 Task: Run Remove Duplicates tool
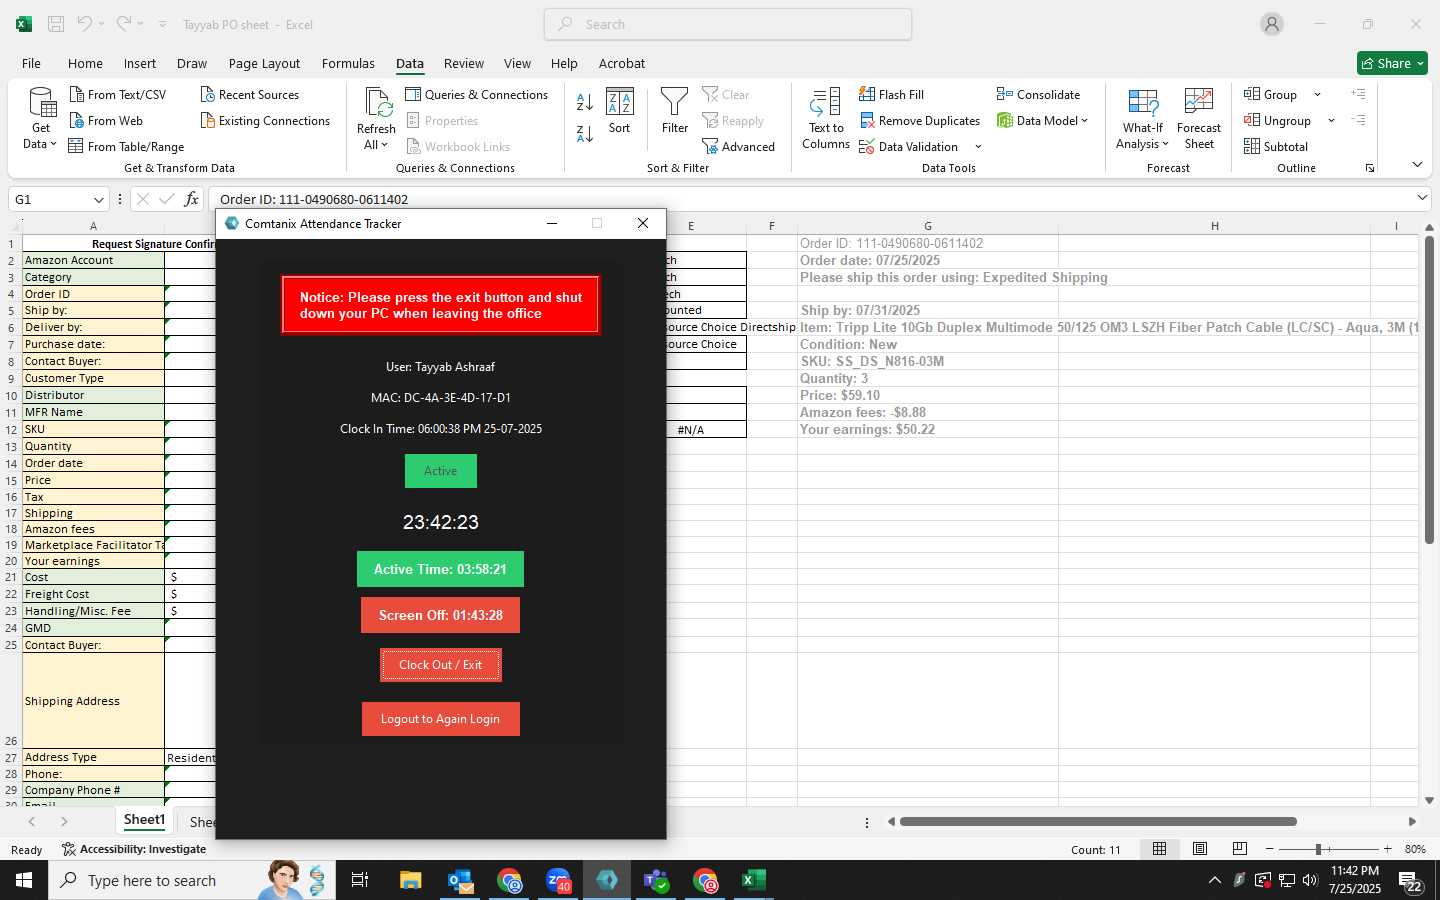[x=920, y=121]
